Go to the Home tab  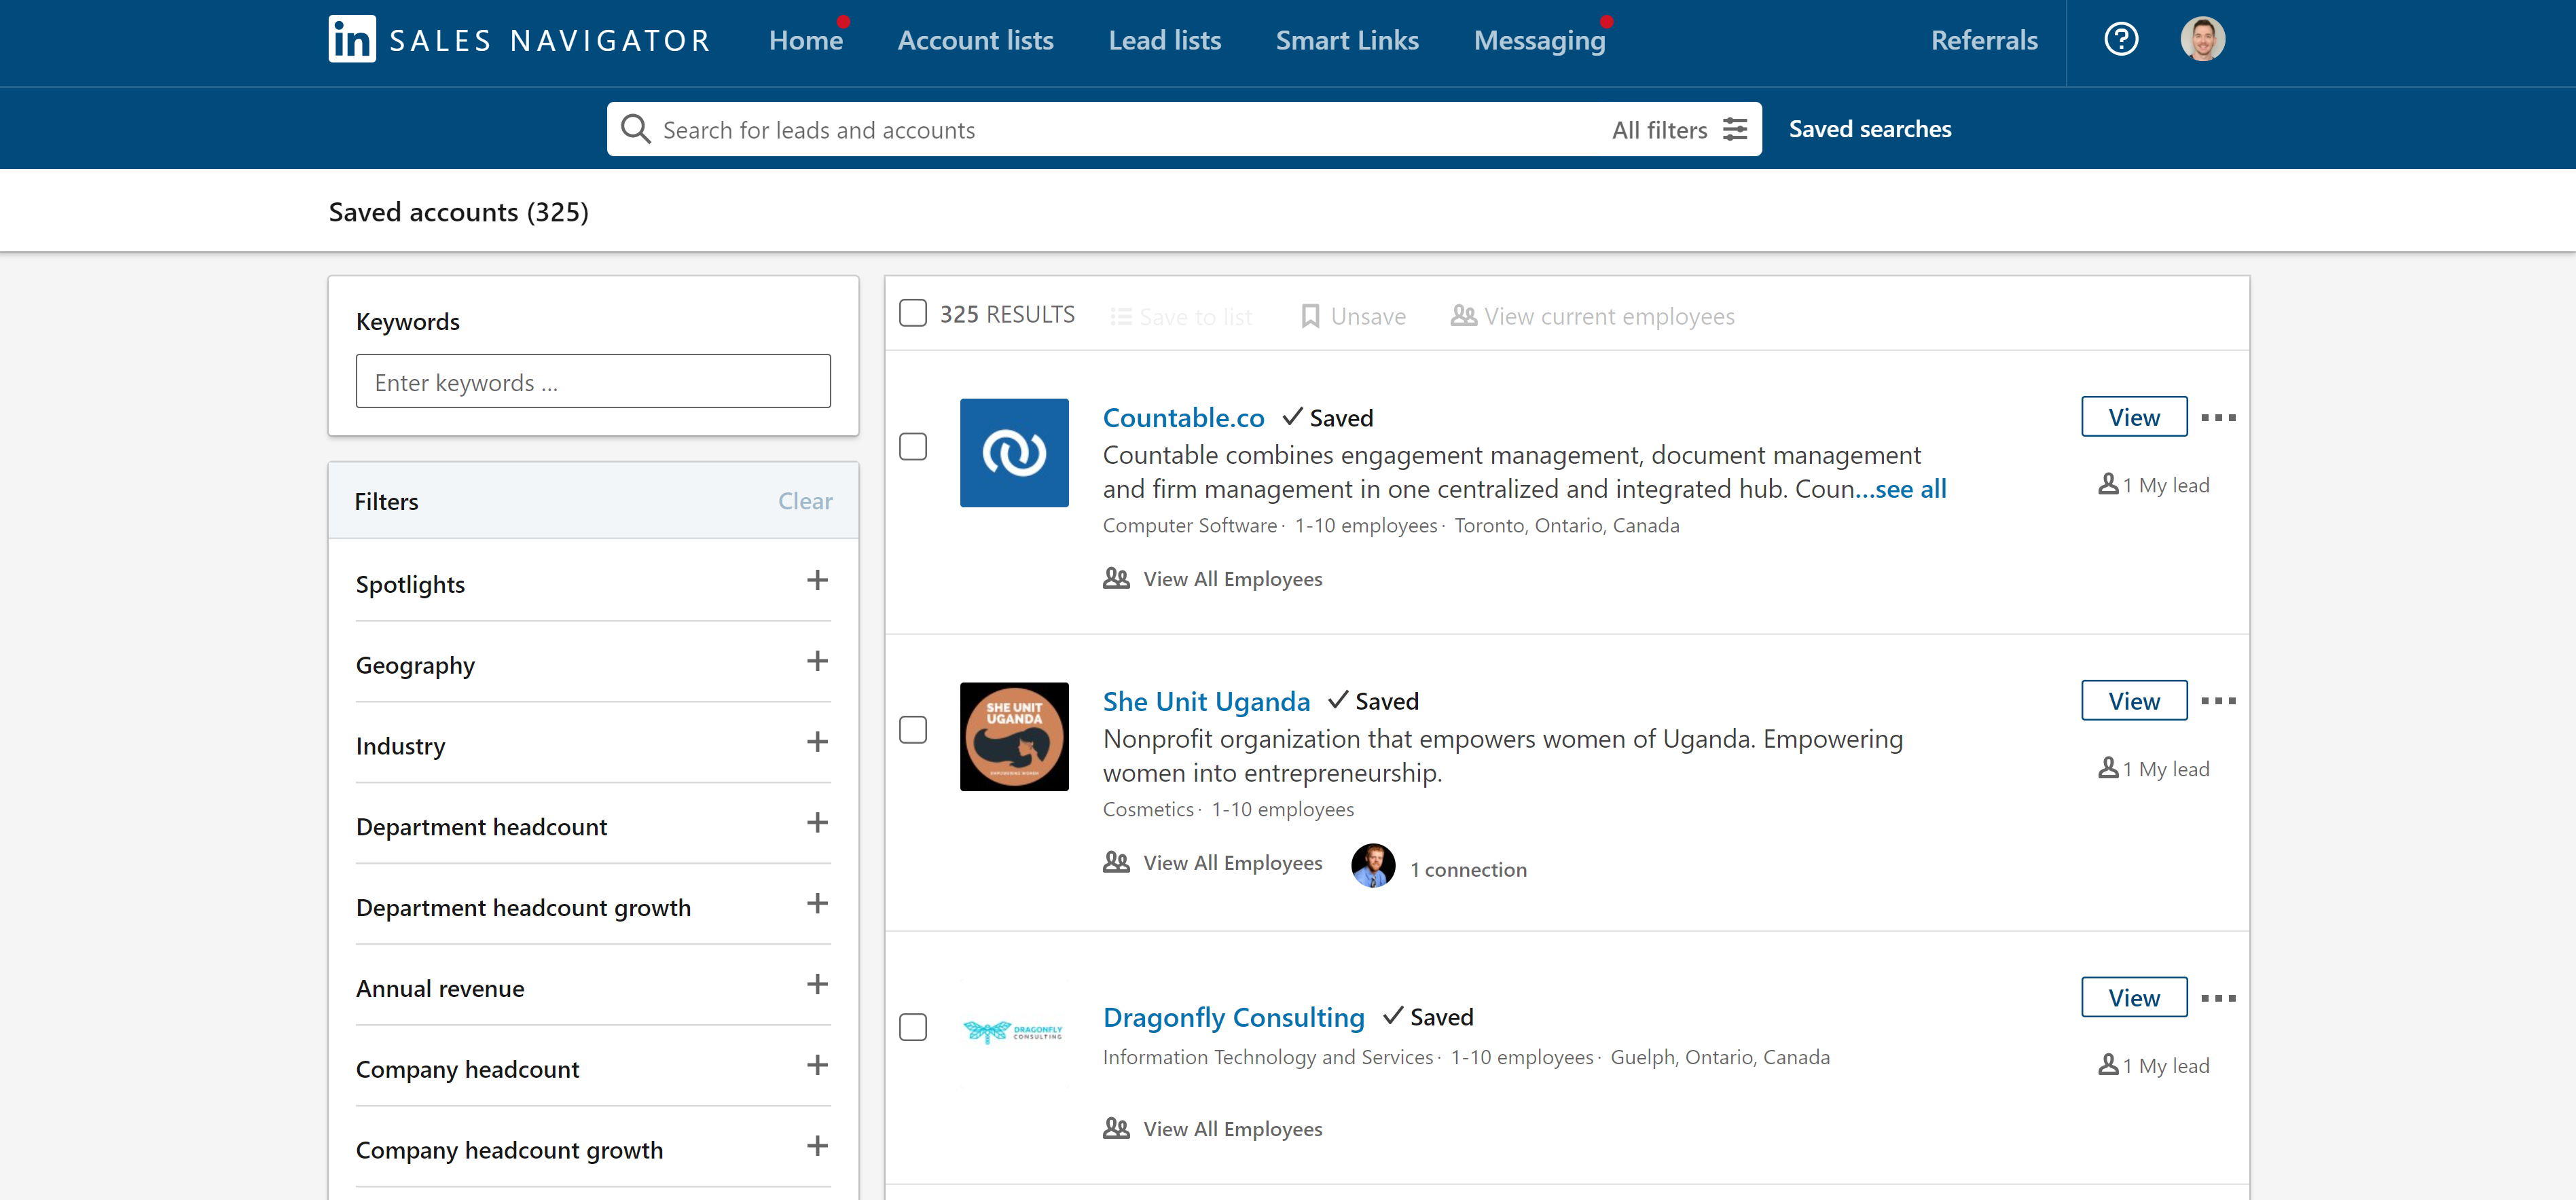[806, 40]
